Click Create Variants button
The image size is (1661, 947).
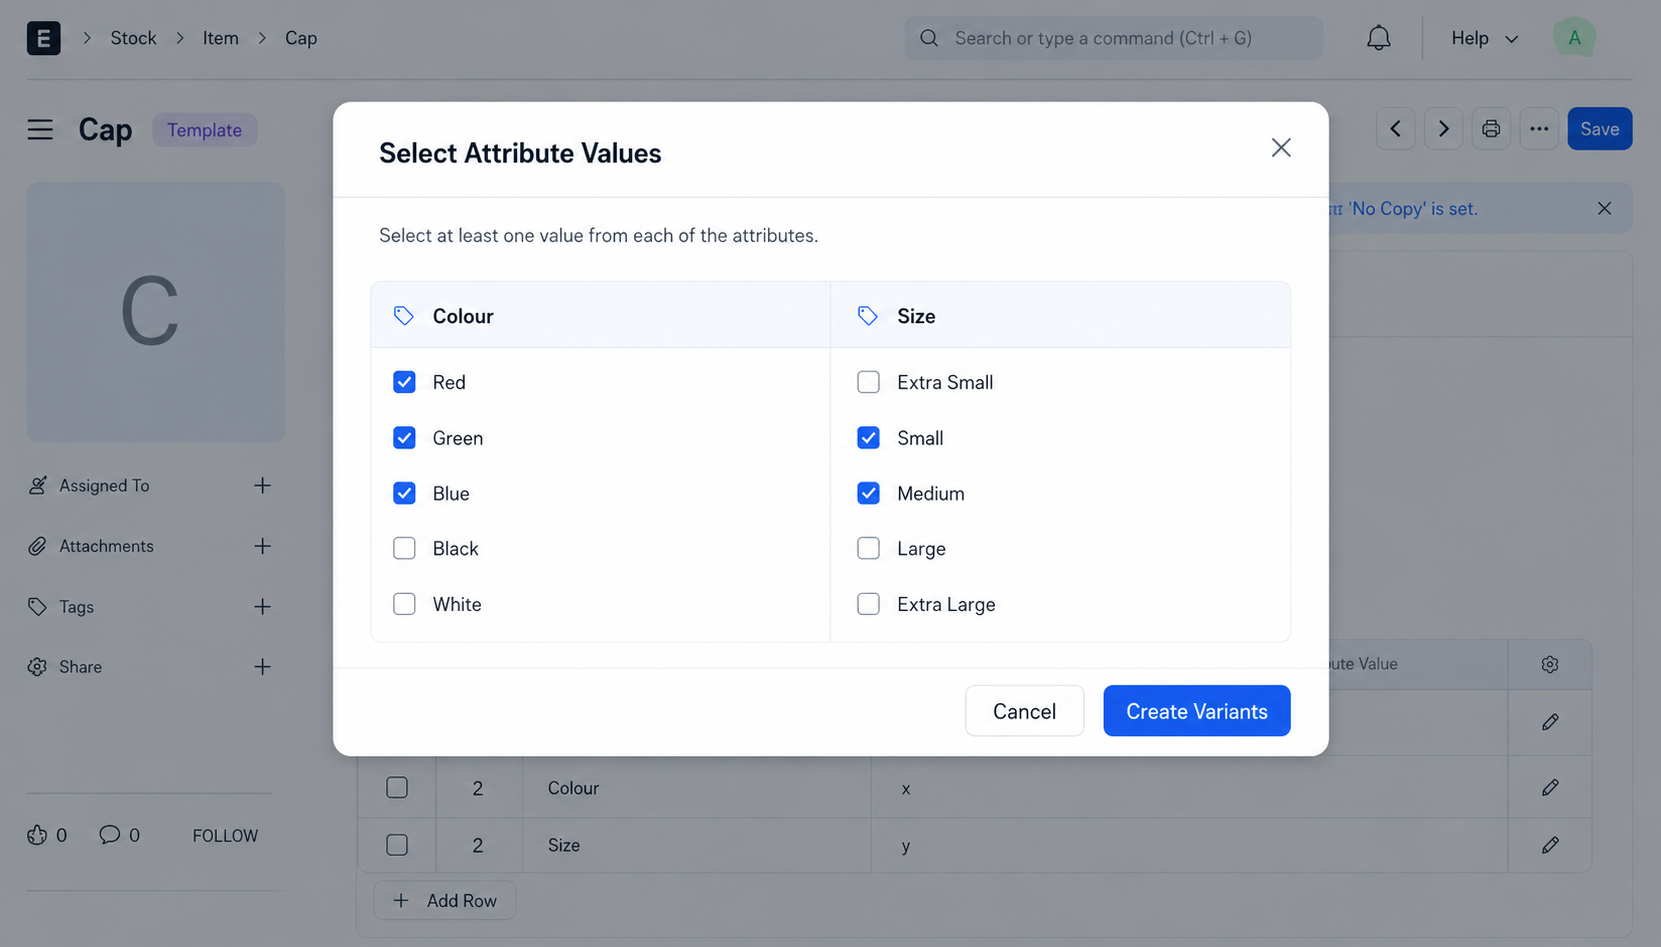1196,711
